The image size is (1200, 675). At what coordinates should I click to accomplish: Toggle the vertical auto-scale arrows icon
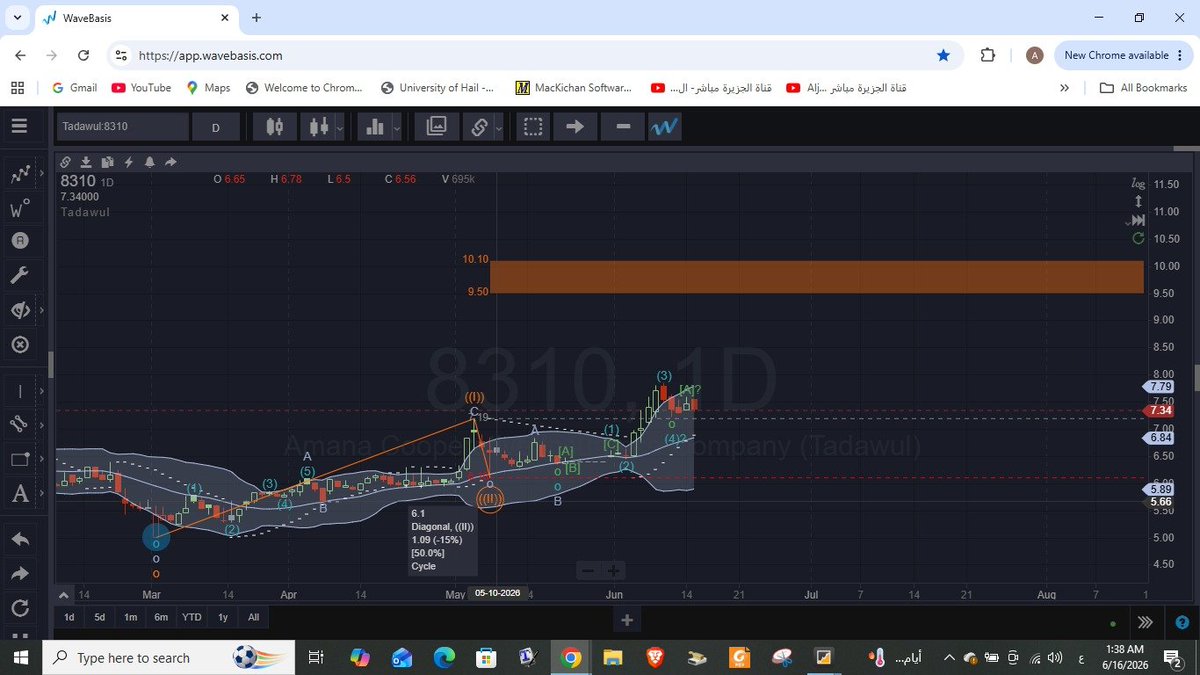pyautogui.click(x=1138, y=202)
